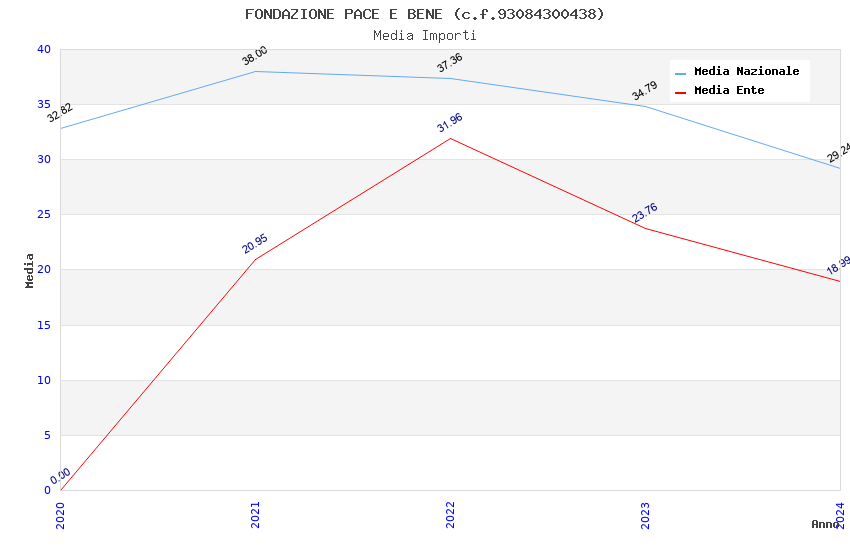The height and width of the screenshot is (550, 850).
Task: Select the 2021 year label on x-axis
Action: pos(255,514)
